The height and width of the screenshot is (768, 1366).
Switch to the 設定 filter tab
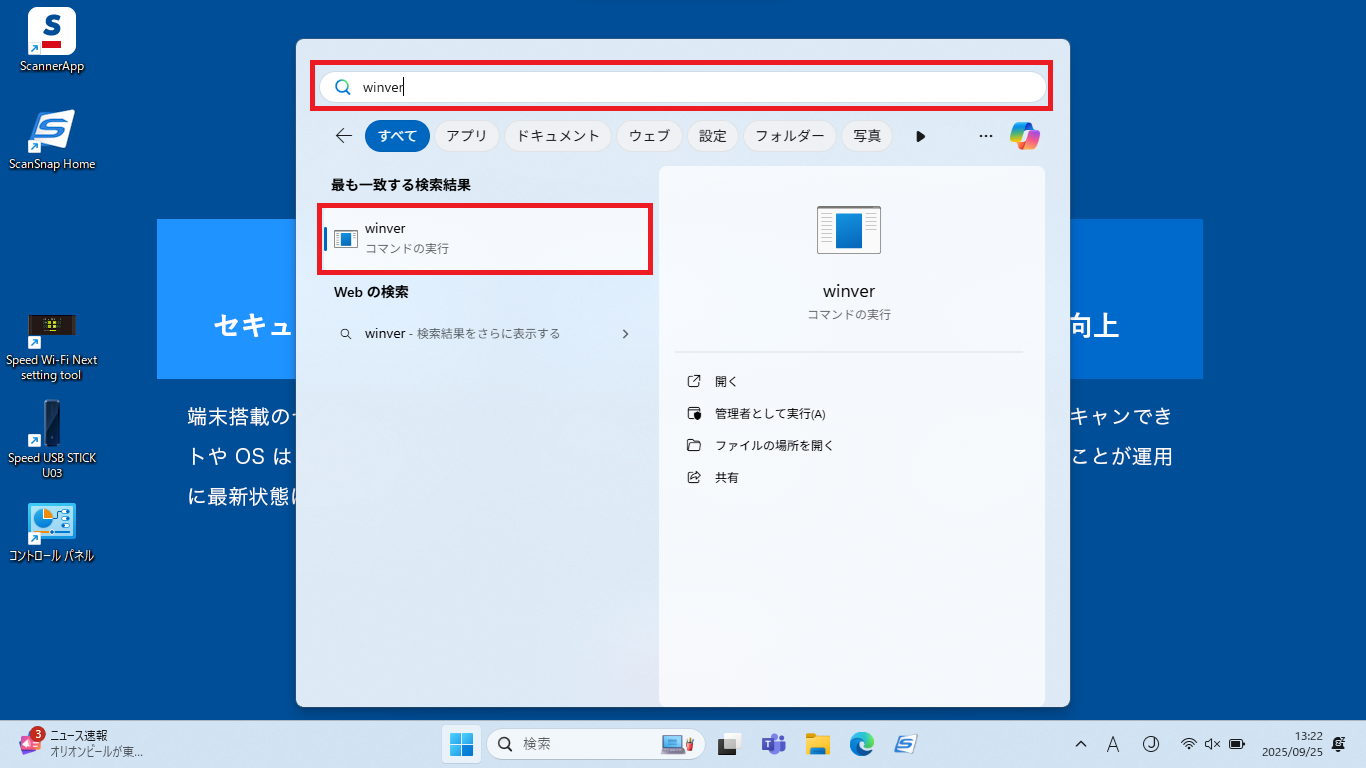click(x=713, y=136)
